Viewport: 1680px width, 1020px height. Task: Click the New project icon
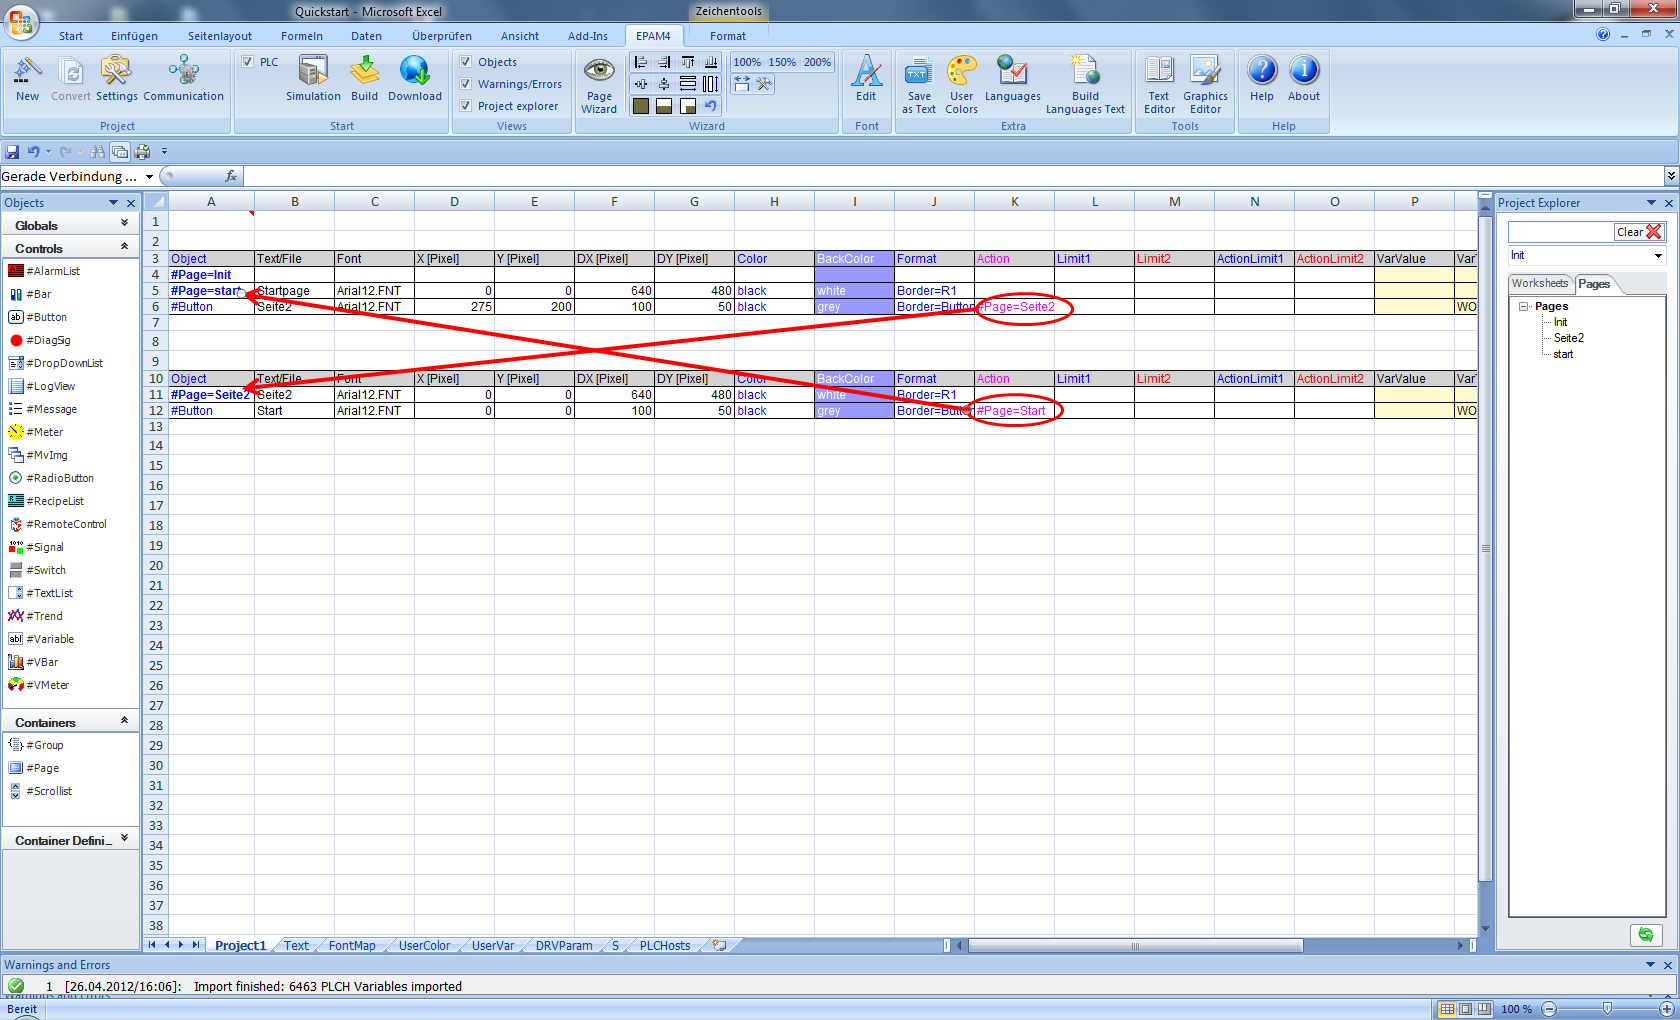click(27, 79)
